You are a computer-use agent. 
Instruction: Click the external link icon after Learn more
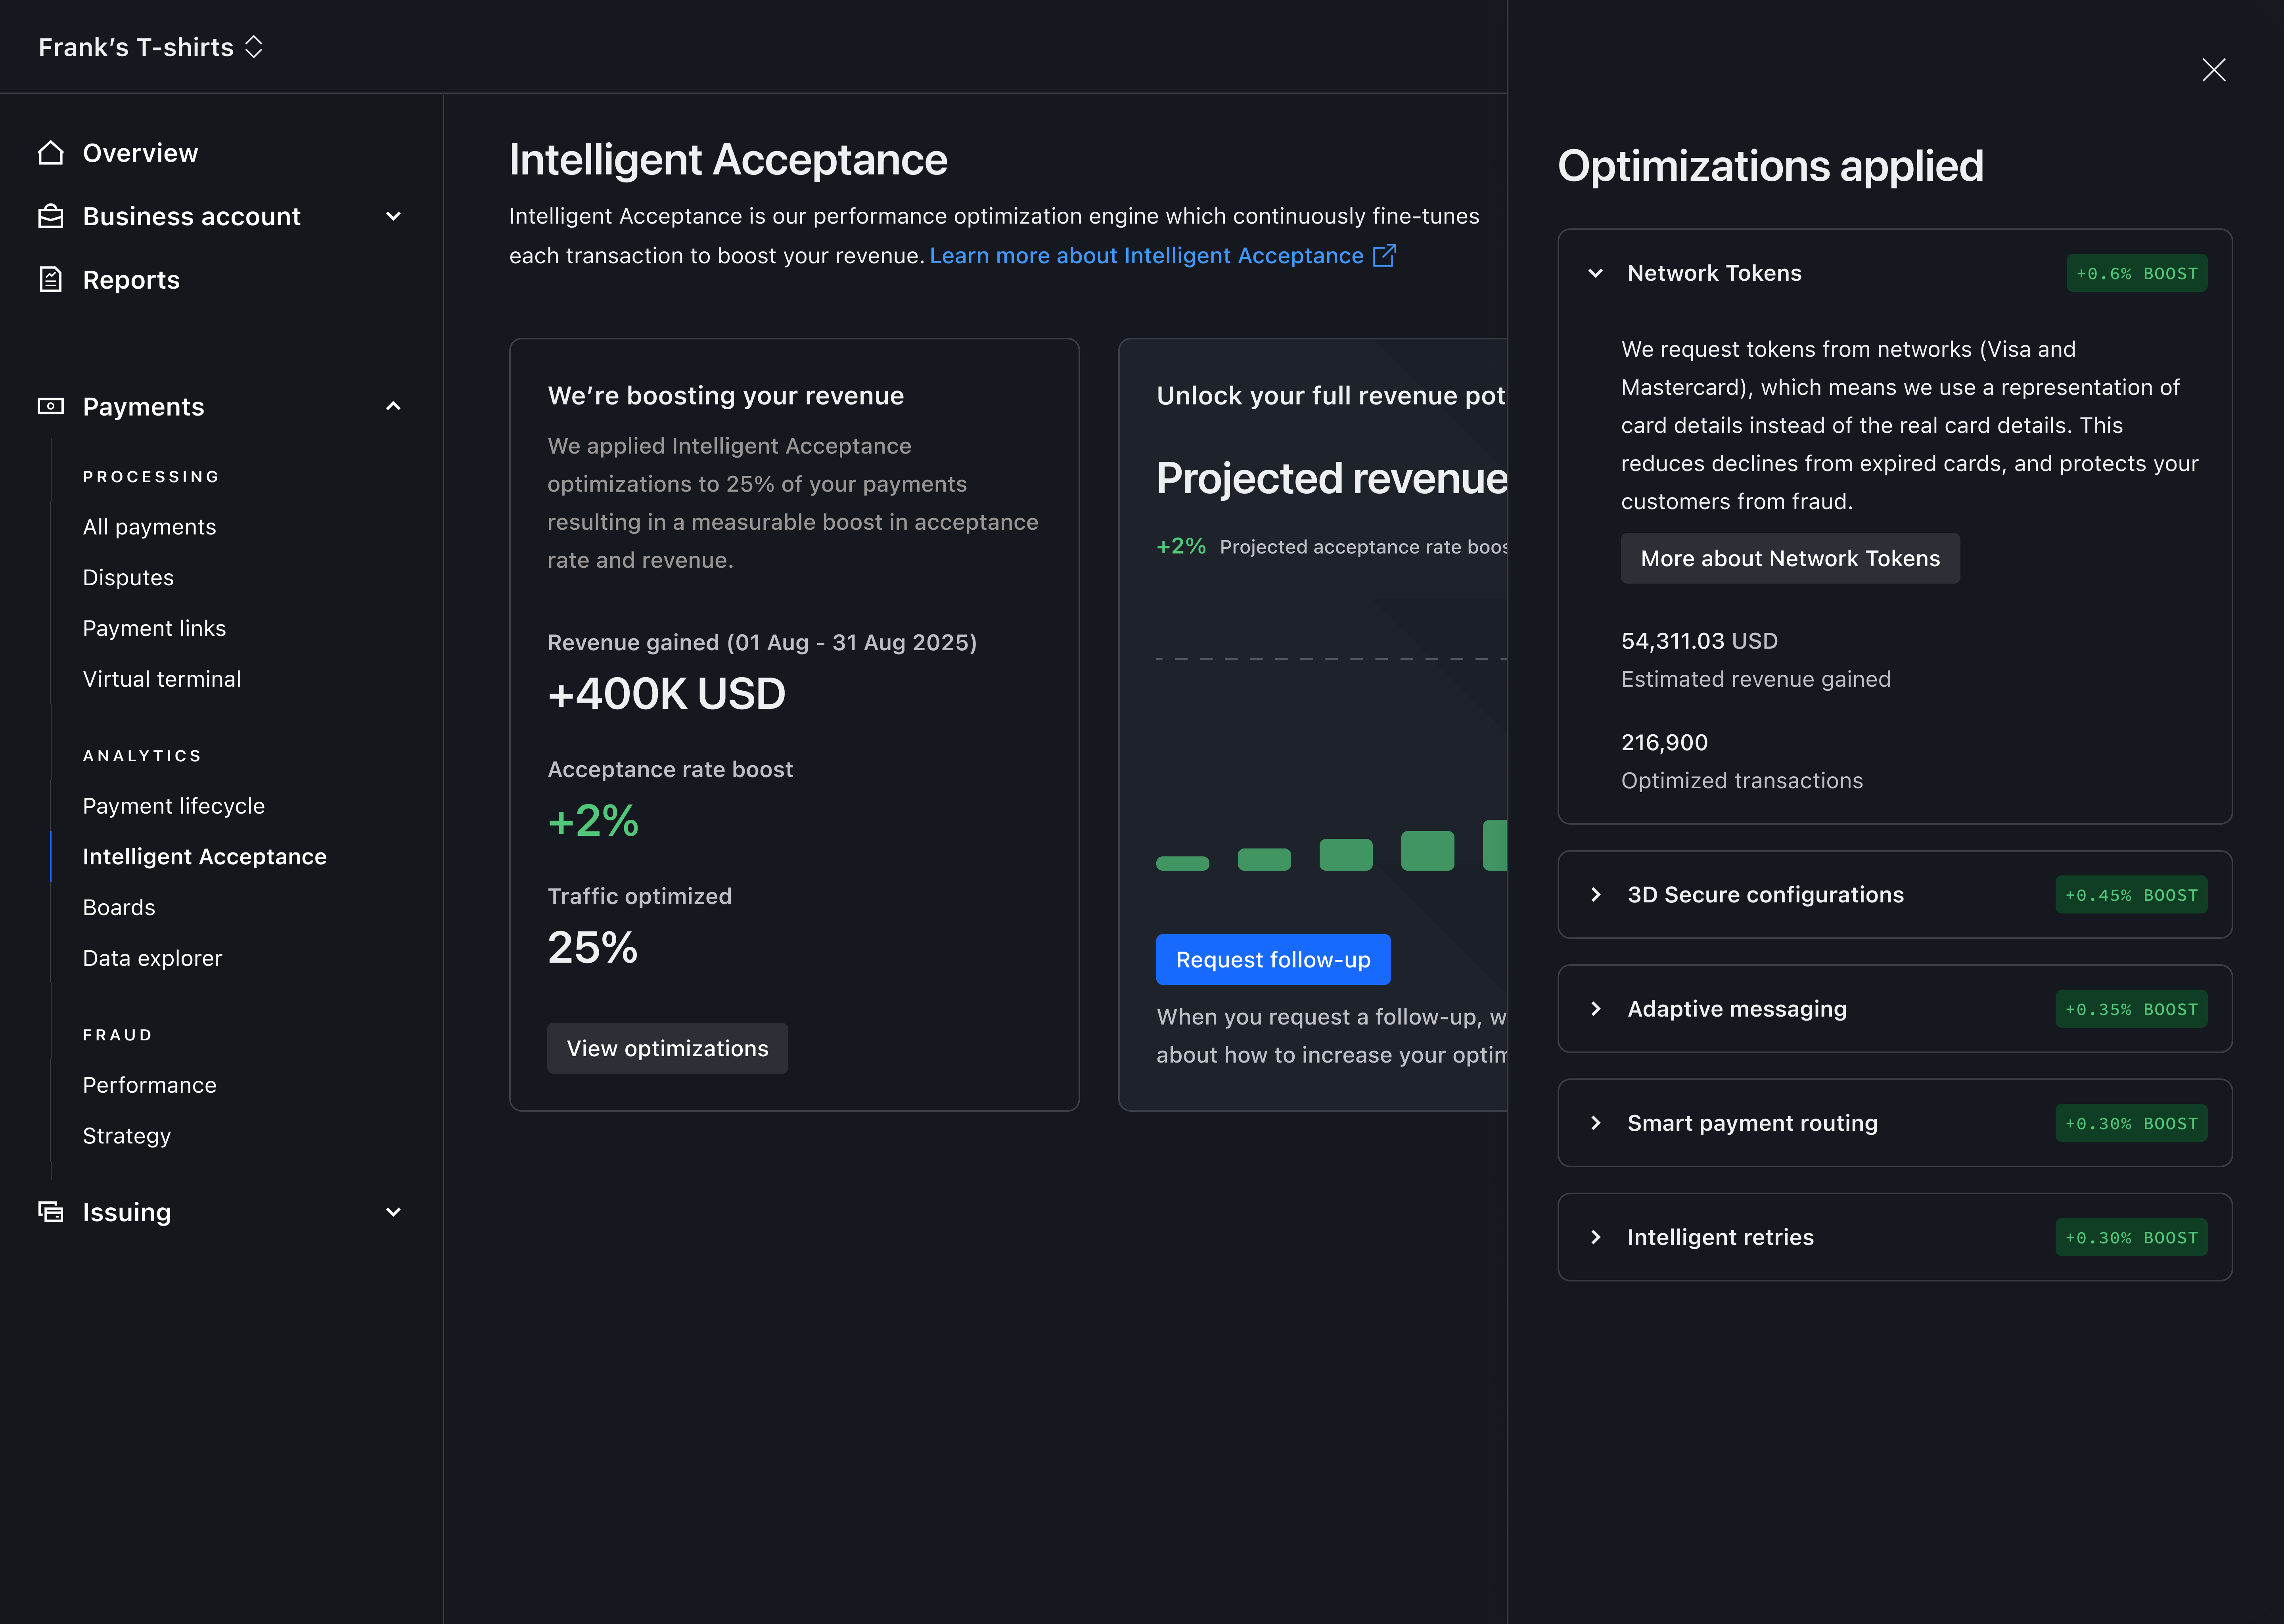(1384, 256)
